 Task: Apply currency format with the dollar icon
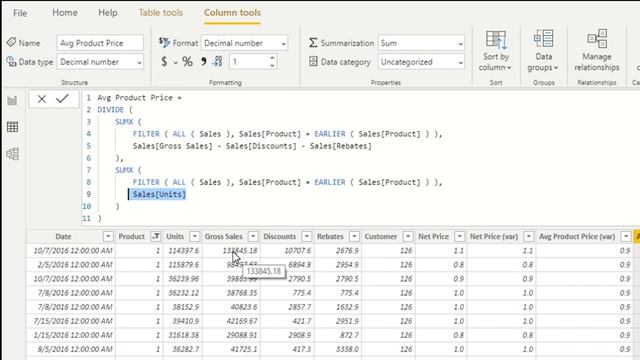point(164,62)
